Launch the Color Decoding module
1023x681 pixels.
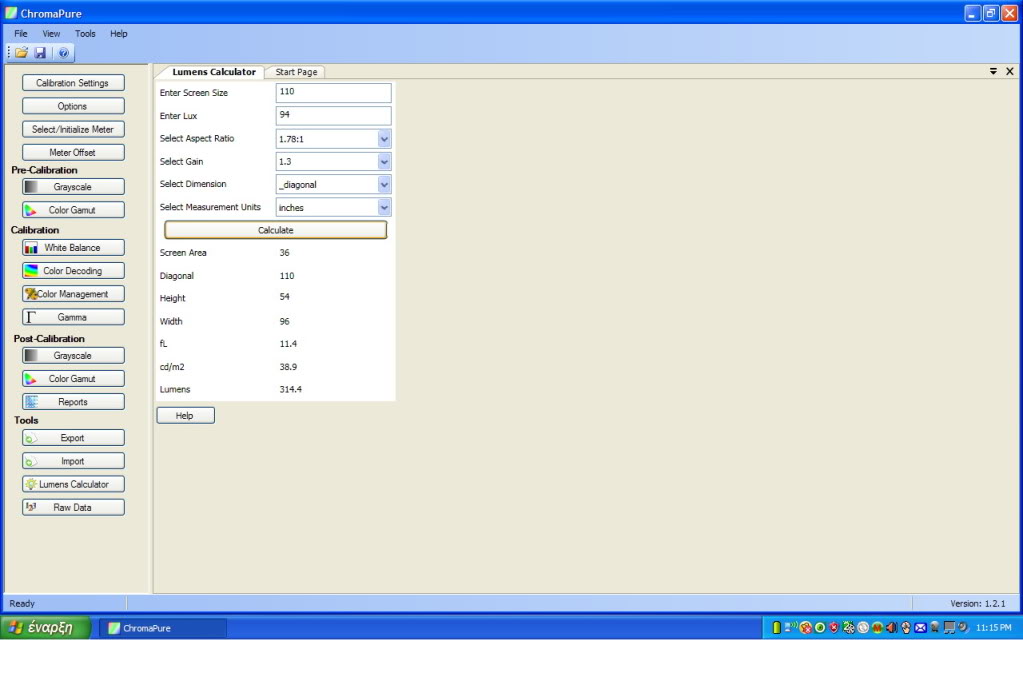click(x=73, y=271)
